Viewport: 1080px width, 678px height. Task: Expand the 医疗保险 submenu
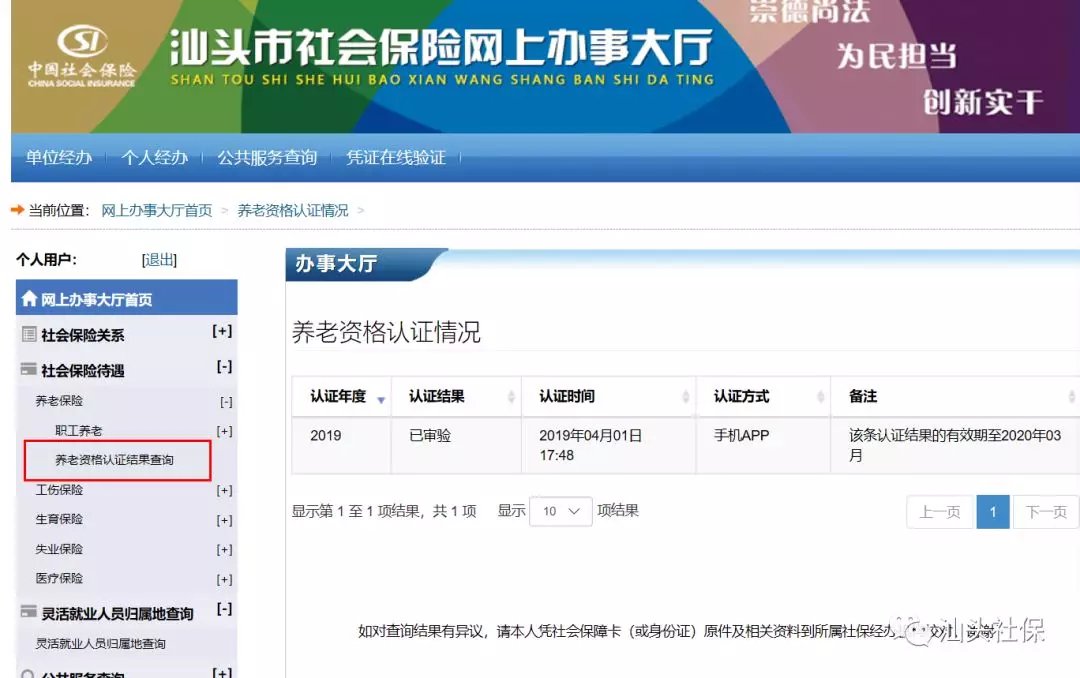(224, 579)
